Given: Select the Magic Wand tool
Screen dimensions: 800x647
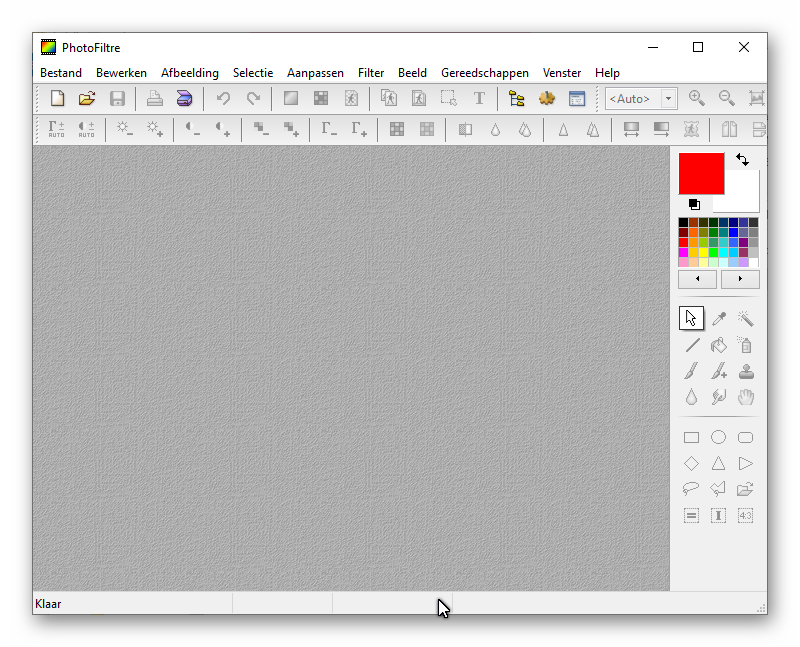Looking at the screenshot, I should pyautogui.click(x=745, y=318).
